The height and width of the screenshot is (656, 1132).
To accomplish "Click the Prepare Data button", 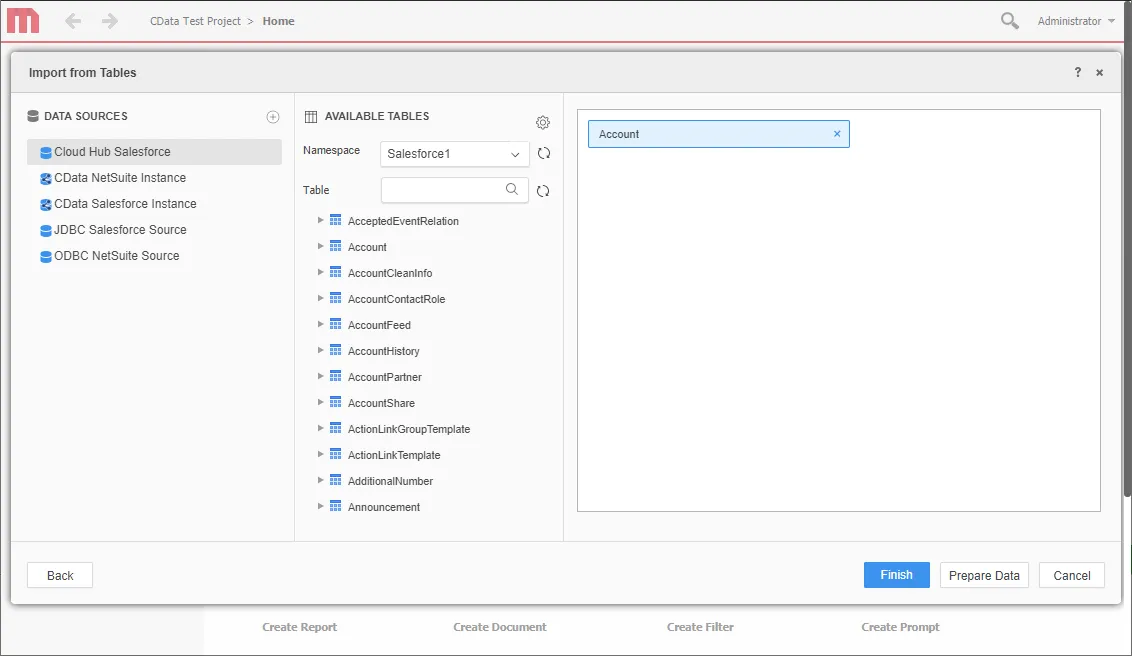I will (983, 574).
